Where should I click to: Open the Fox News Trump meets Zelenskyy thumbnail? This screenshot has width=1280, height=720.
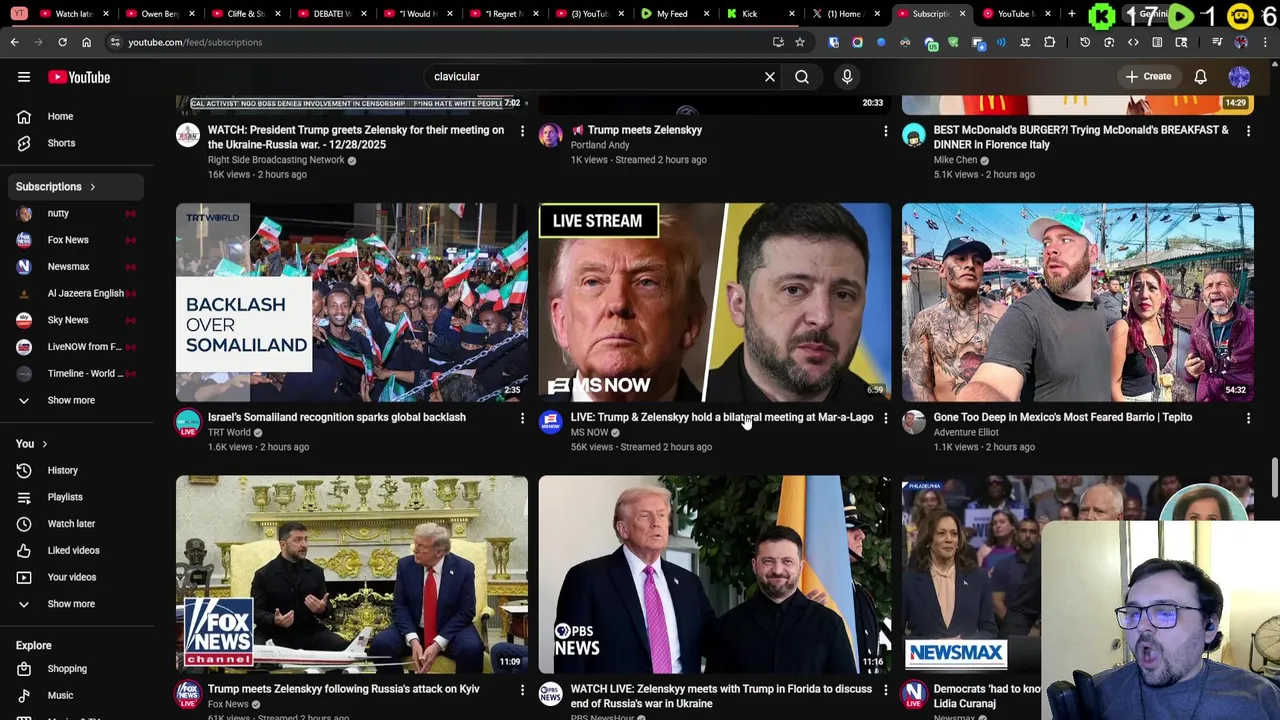[x=352, y=574]
